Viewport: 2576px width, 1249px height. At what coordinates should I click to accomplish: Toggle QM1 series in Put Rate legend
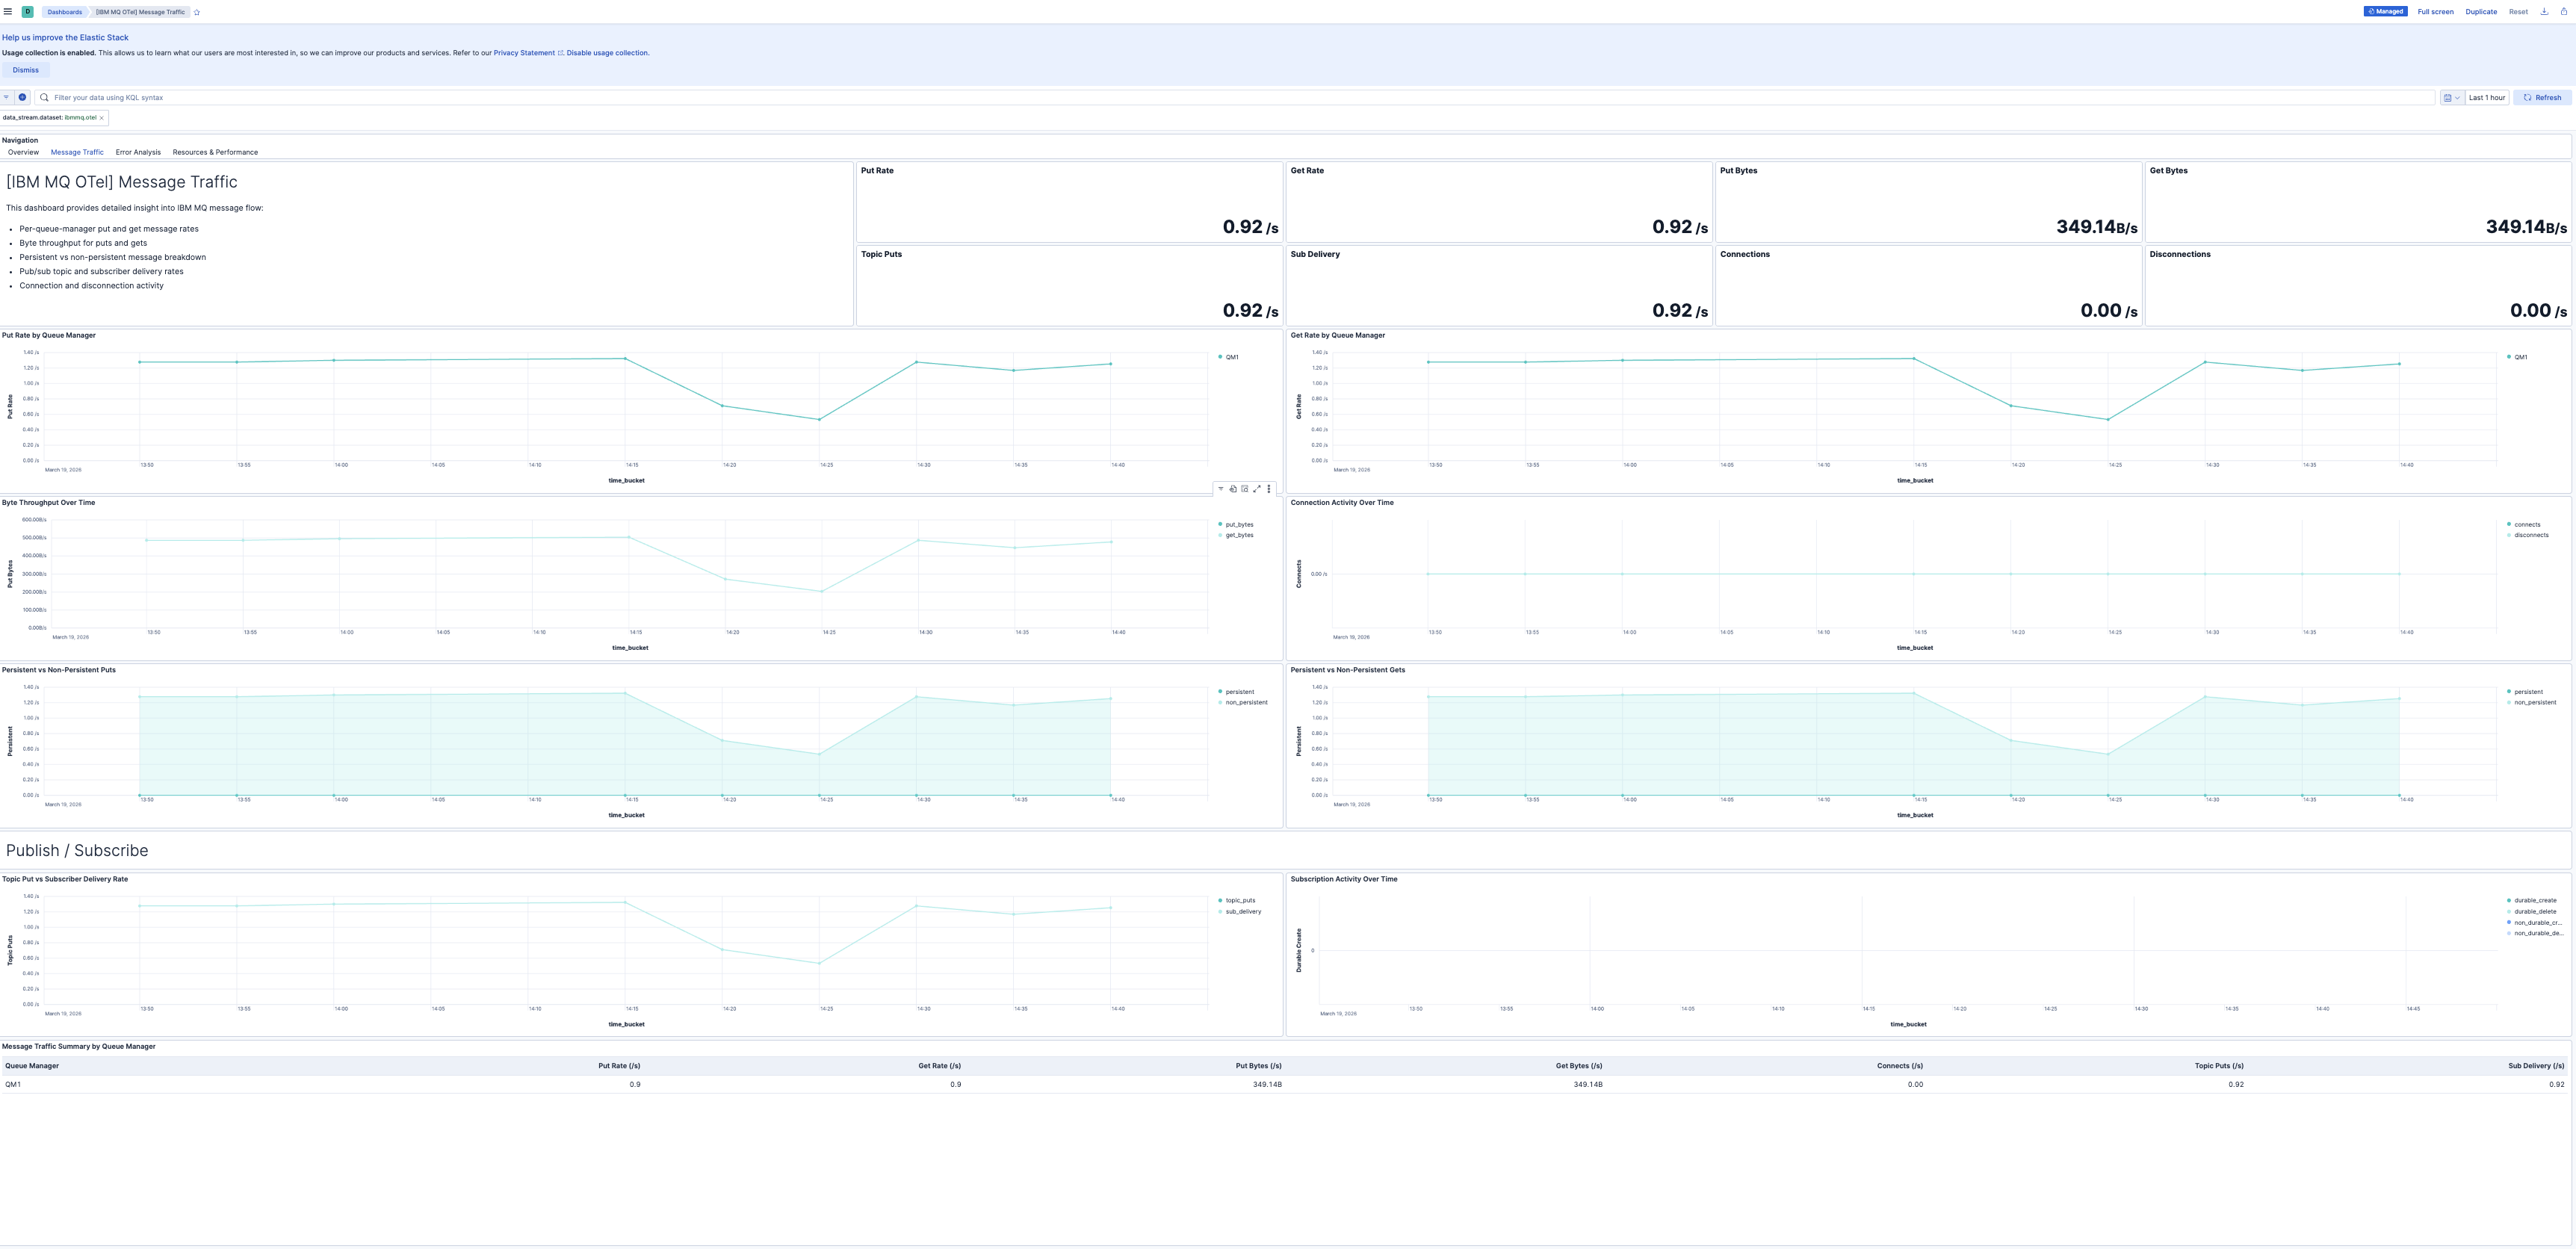click(1232, 357)
